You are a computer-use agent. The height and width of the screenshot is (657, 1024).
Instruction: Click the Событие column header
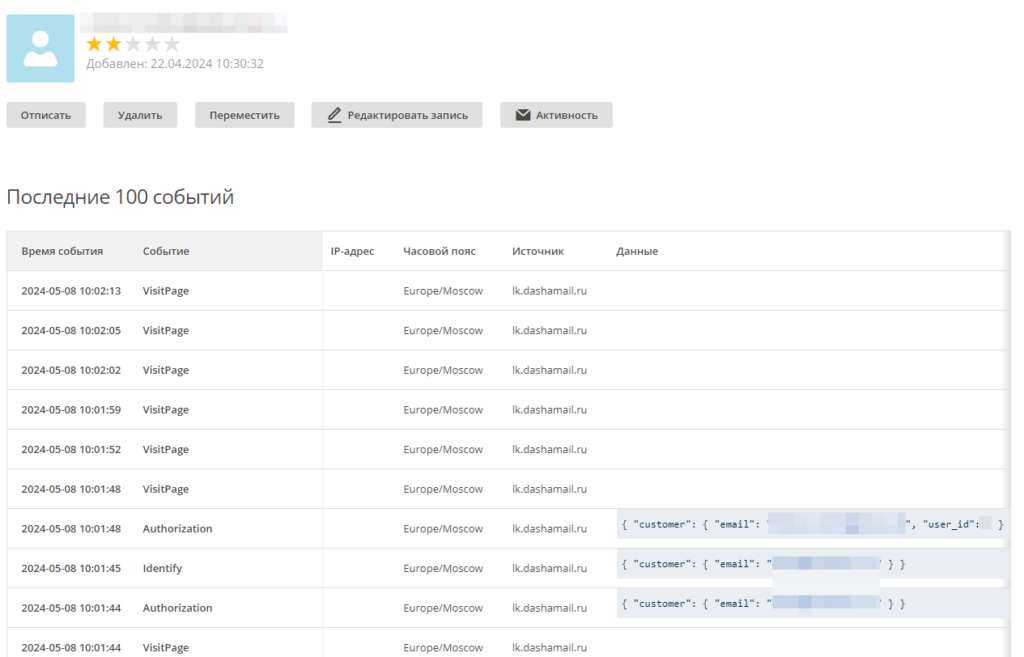tap(166, 251)
